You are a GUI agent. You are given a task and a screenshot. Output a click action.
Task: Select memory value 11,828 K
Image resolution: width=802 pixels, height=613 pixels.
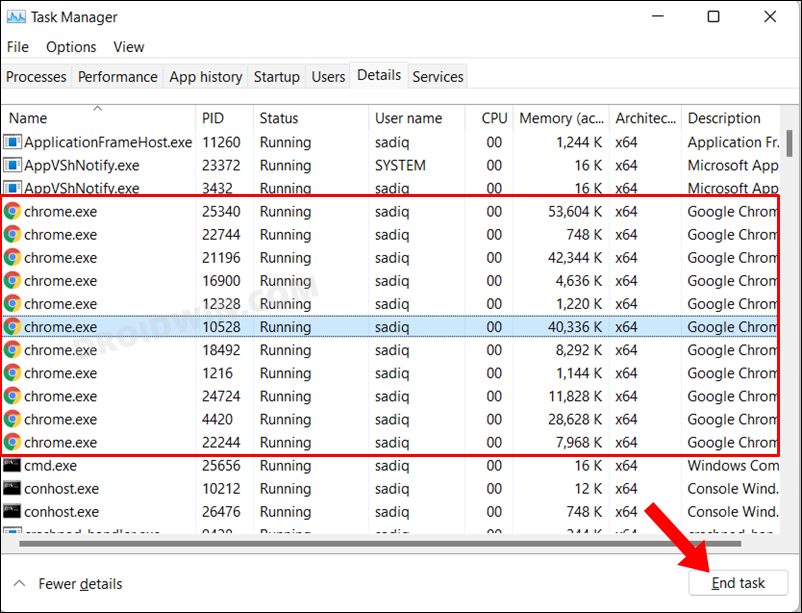tap(575, 396)
